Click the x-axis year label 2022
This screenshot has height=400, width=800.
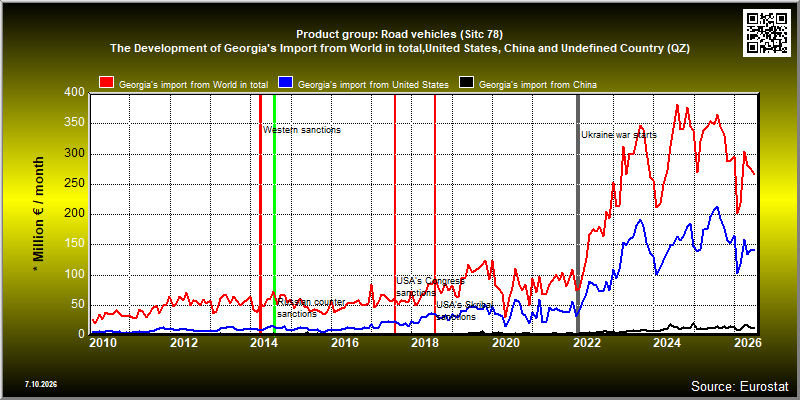tap(587, 342)
